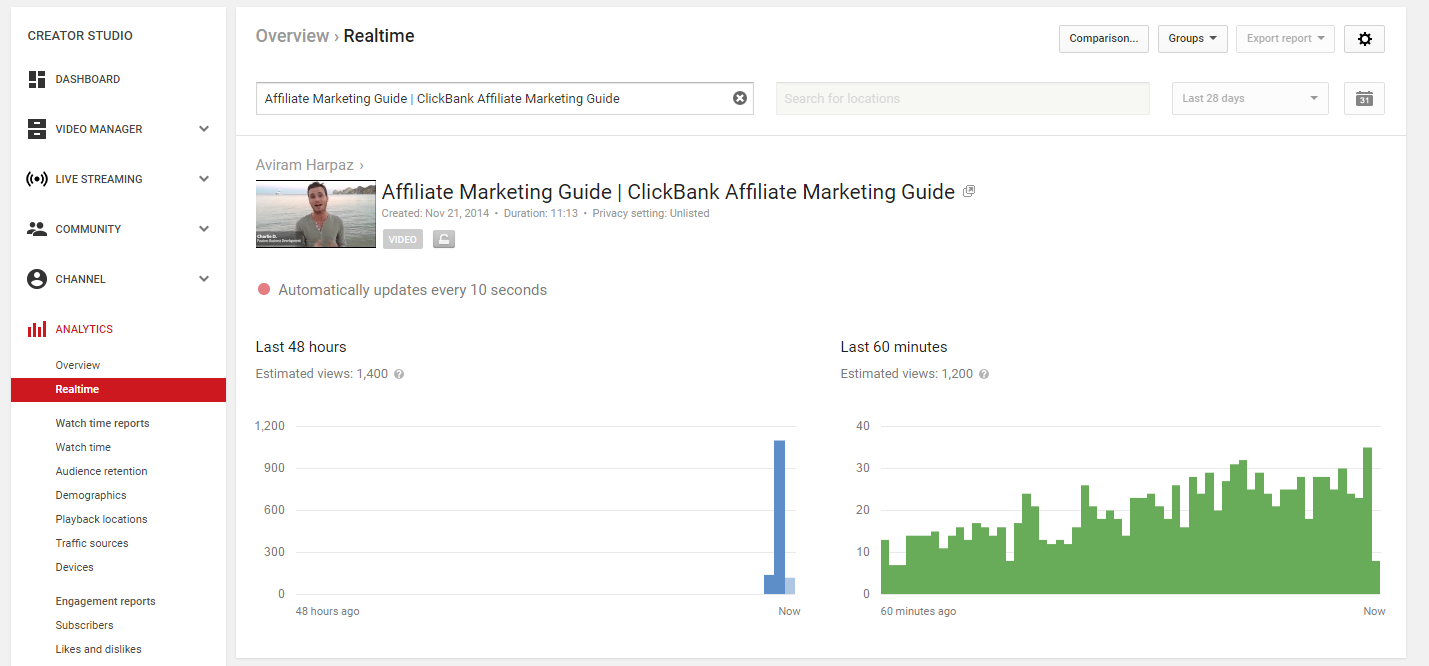Click the Community people icon
Viewport: 1429px width, 666px height.
click(37, 229)
